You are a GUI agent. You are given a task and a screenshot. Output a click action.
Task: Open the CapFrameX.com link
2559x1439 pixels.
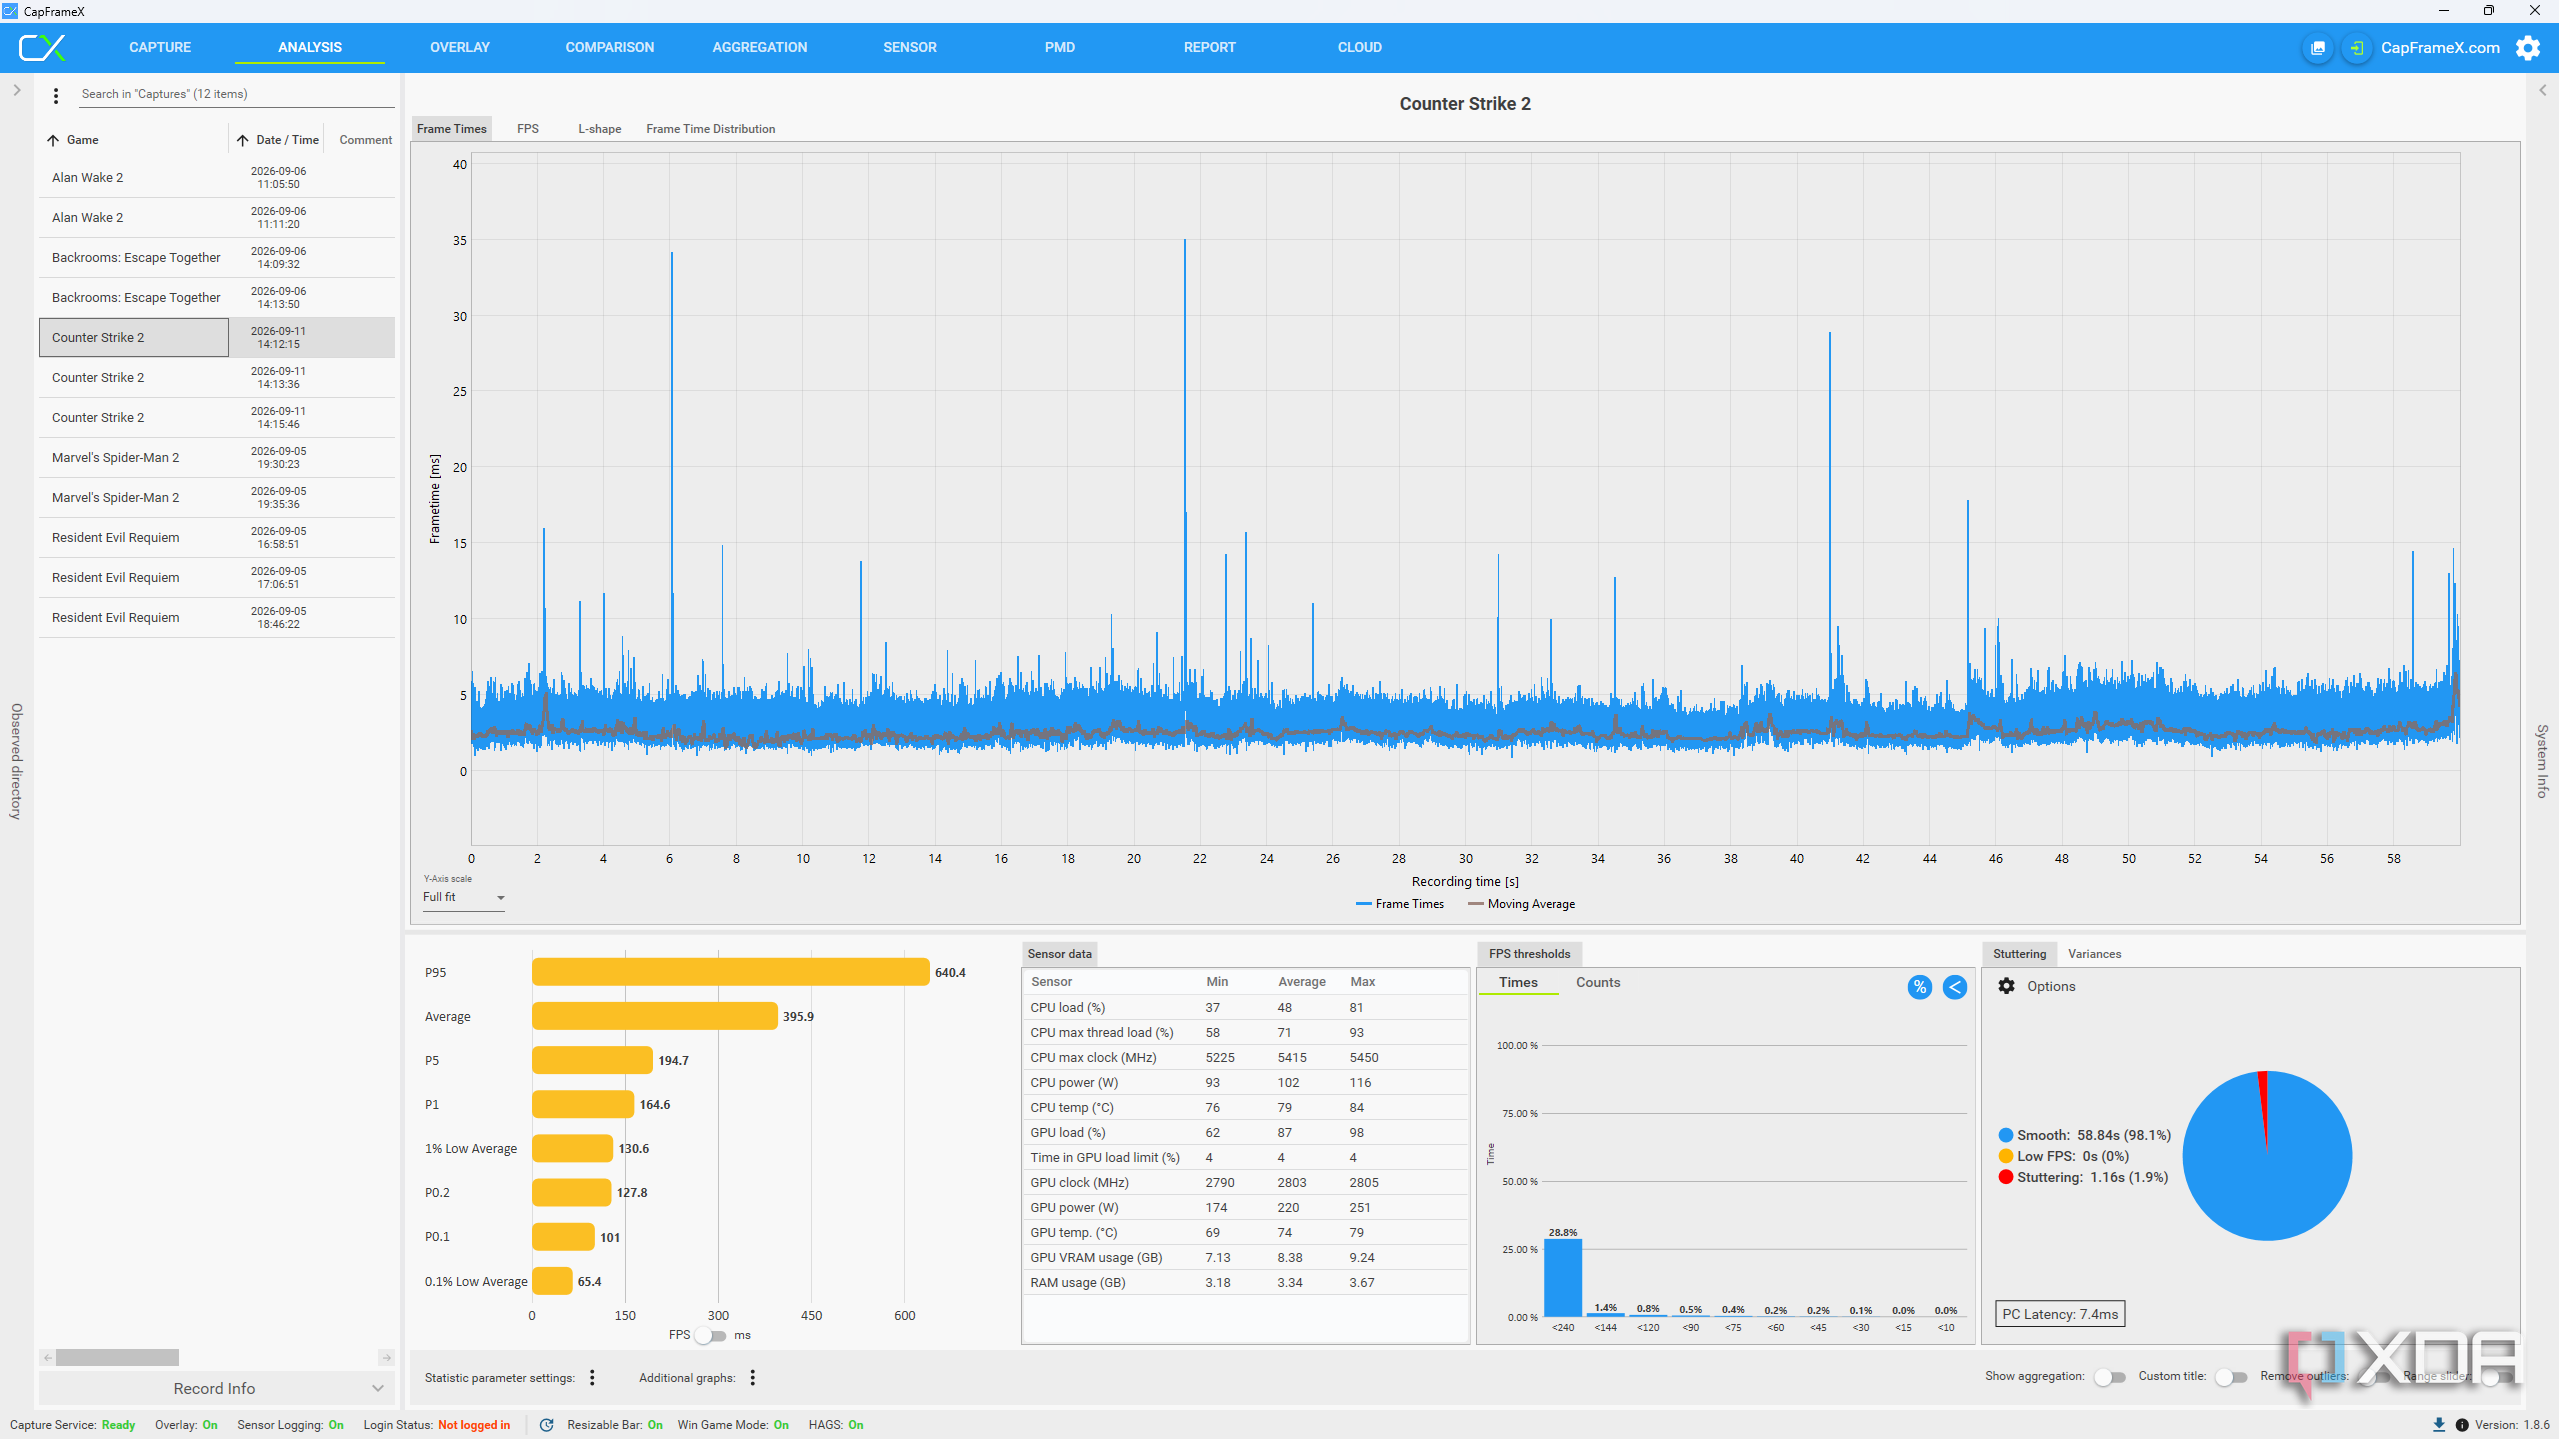2440,48
